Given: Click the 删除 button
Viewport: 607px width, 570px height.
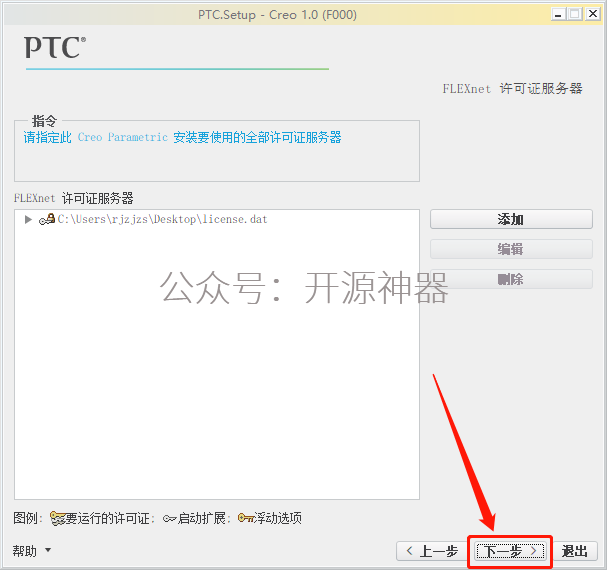Looking at the screenshot, I should pyautogui.click(x=511, y=279).
